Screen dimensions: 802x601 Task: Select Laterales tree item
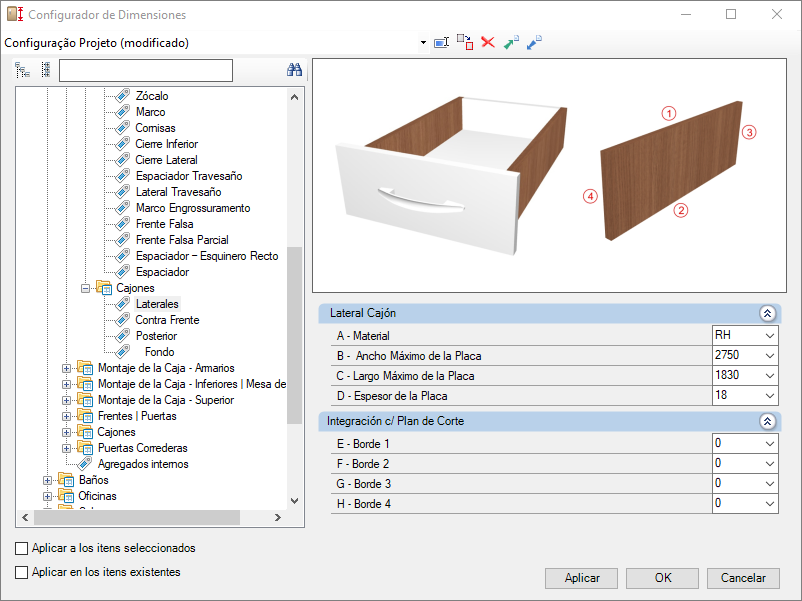click(x=157, y=304)
